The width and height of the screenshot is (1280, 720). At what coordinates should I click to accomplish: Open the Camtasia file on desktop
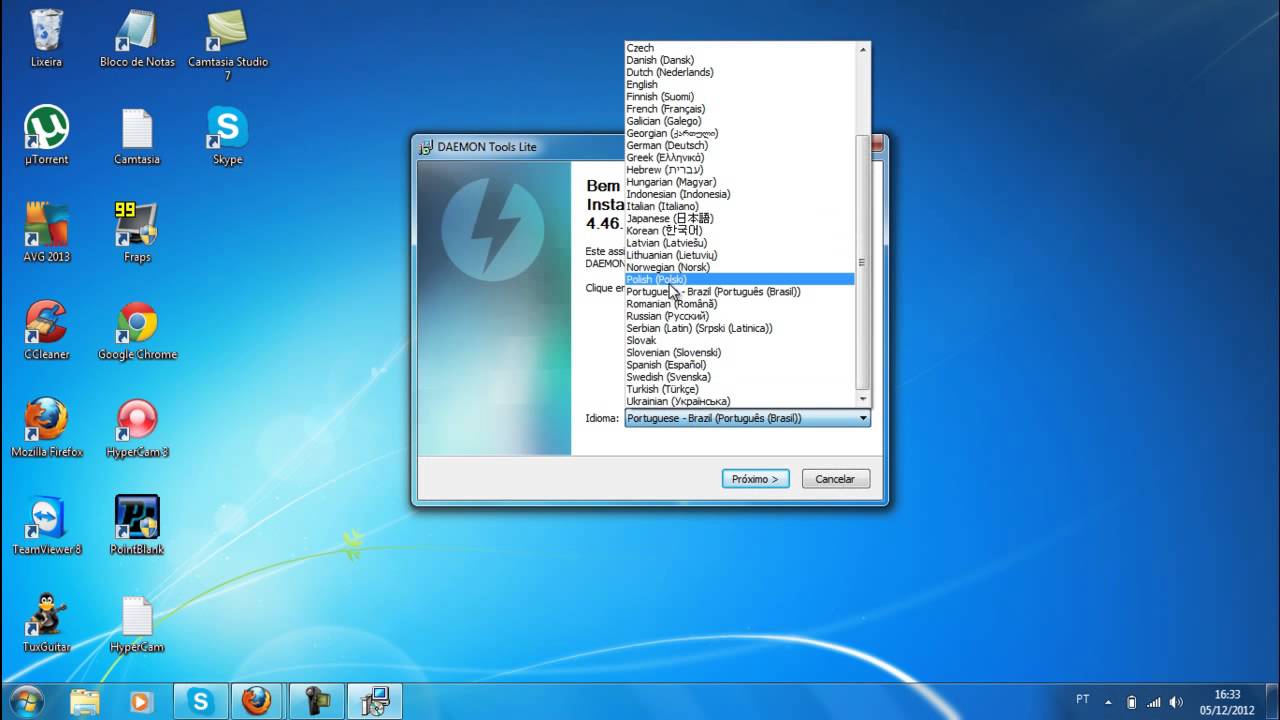tap(137, 135)
